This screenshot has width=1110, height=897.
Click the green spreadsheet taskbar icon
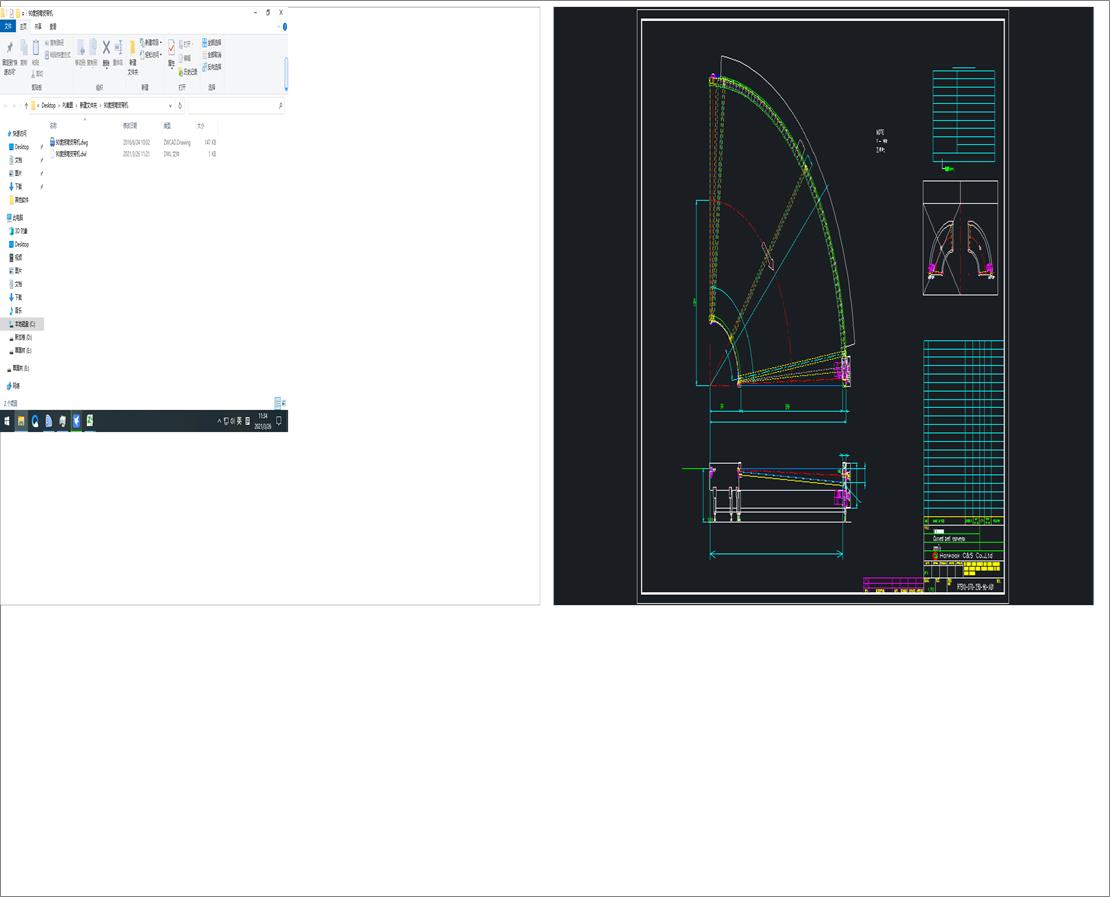[x=90, y=421]
